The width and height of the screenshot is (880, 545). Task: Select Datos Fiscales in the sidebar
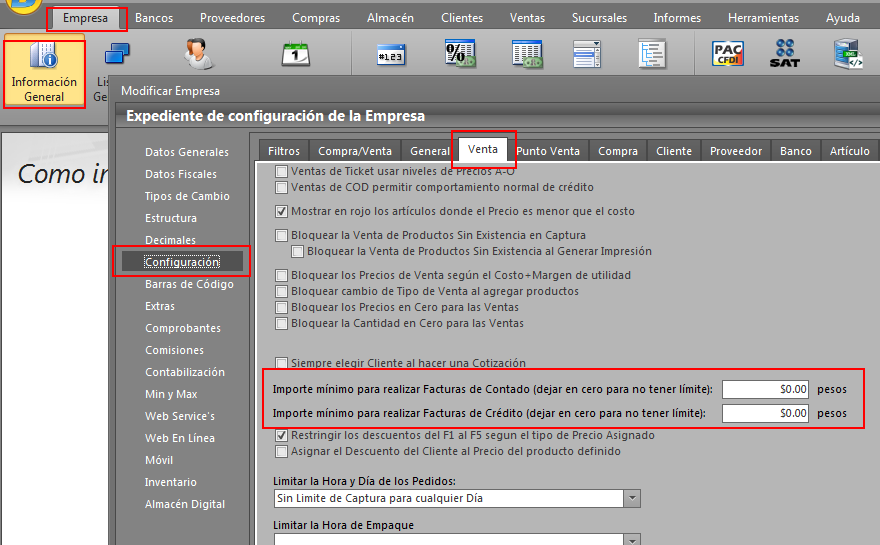click(x=181, y=174)
